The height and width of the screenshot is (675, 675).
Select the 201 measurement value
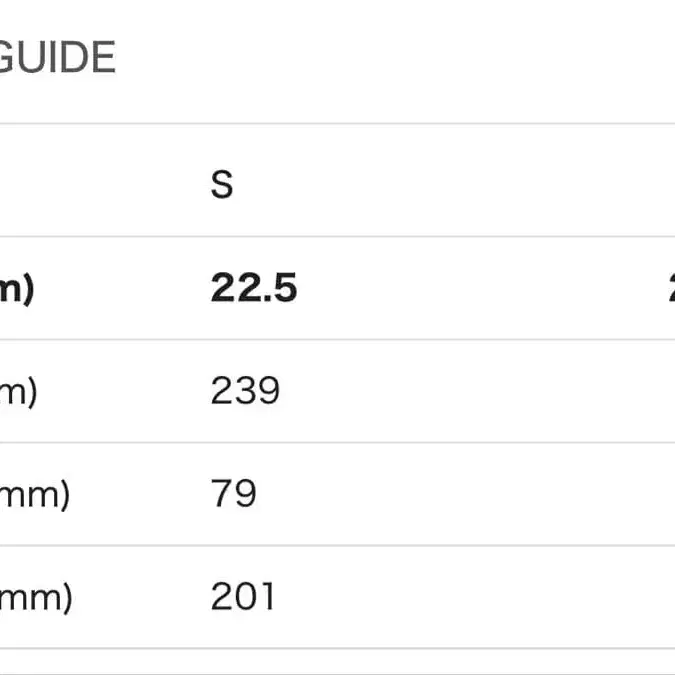click(x=243, y=597)
